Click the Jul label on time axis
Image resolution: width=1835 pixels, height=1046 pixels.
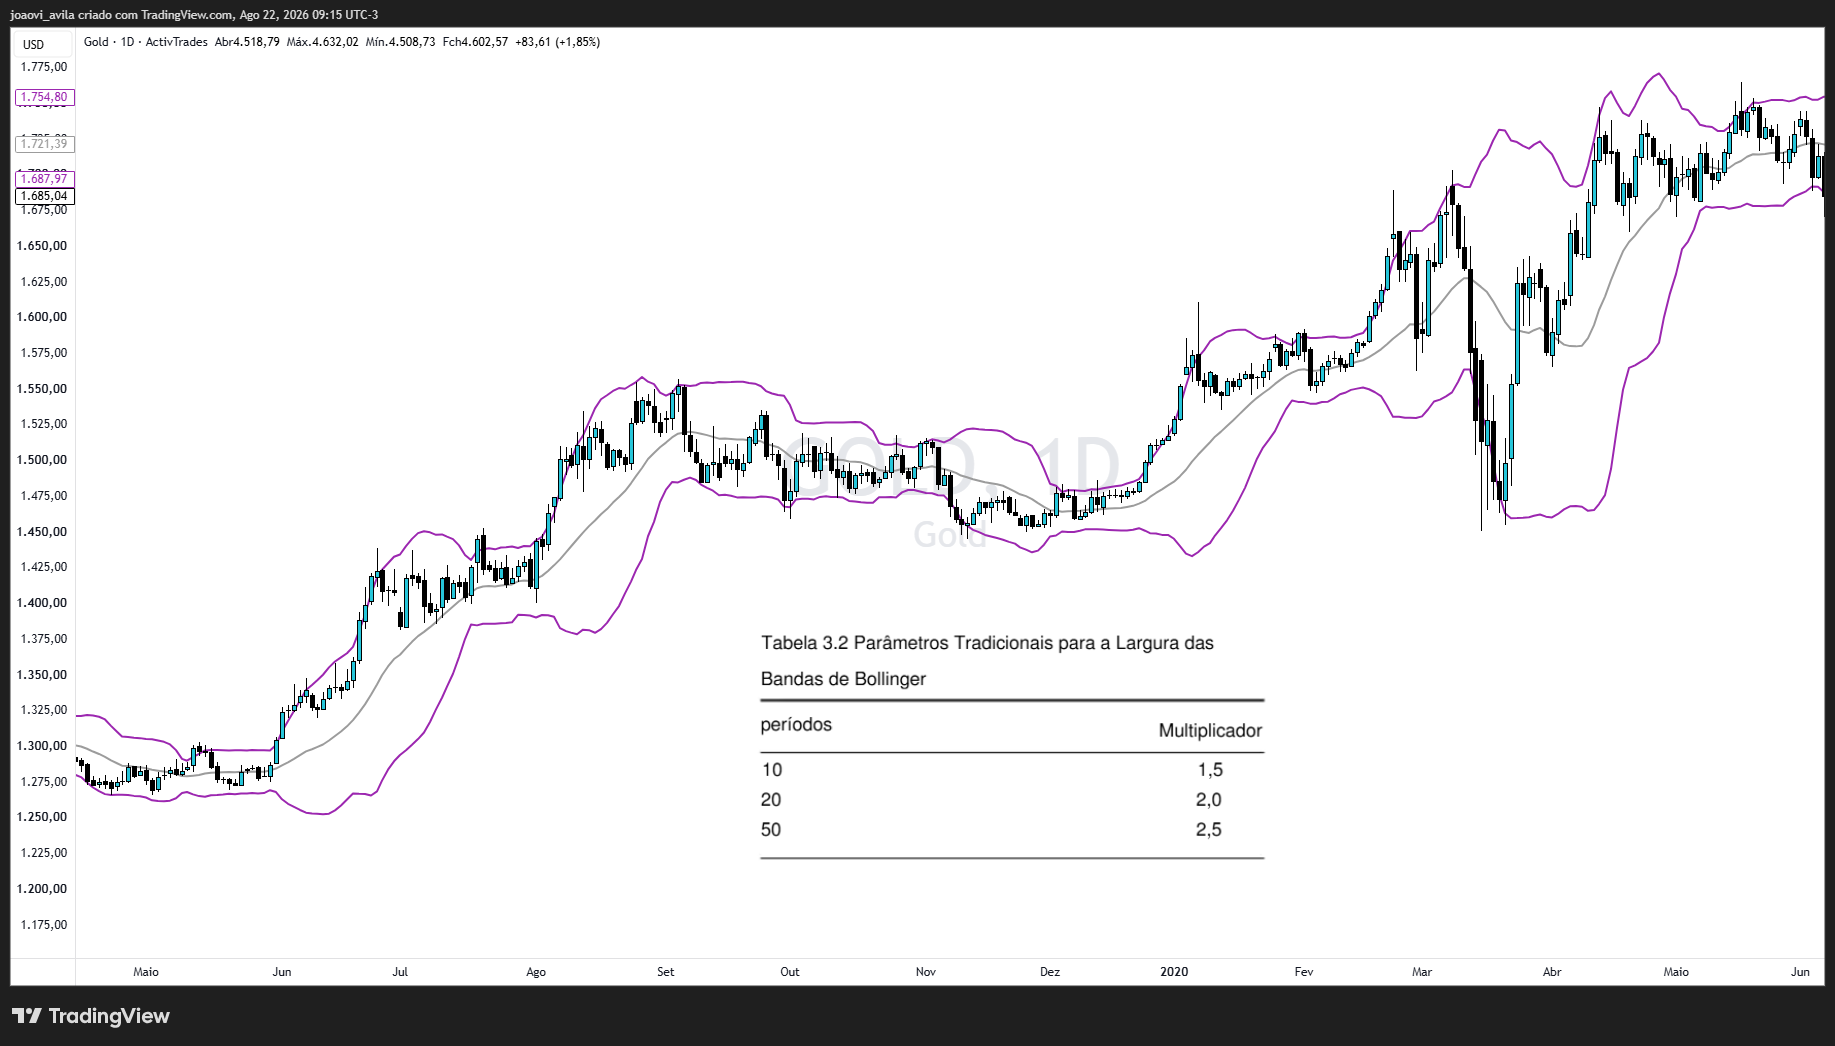400,972
